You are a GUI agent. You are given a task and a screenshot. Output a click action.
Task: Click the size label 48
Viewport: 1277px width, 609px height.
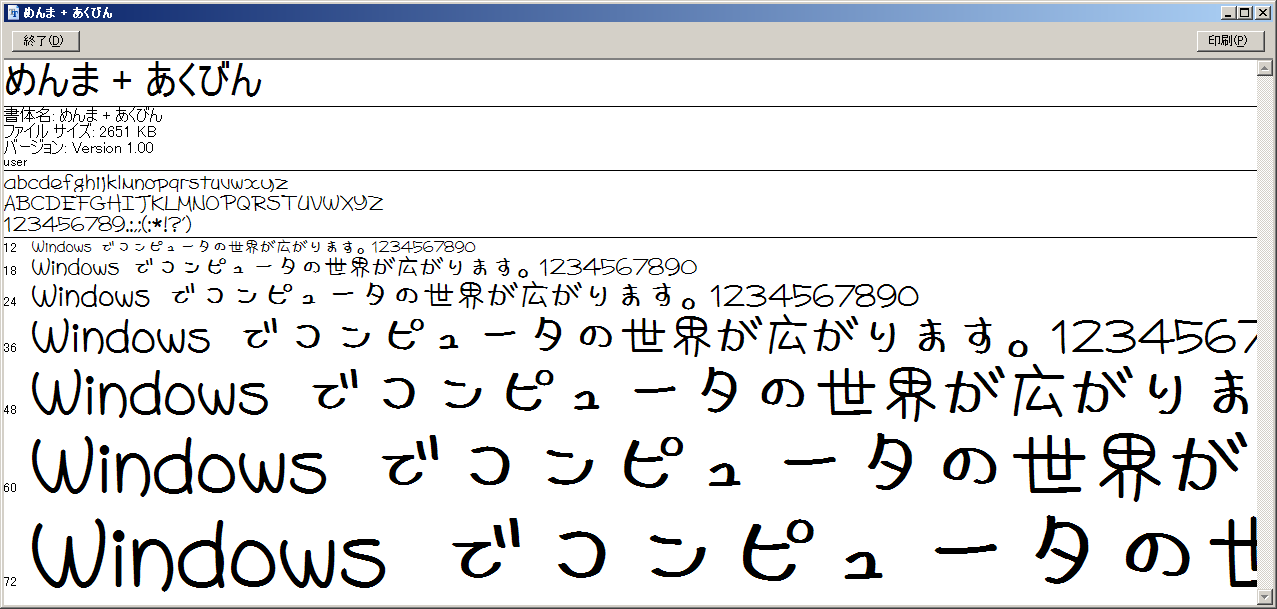(10, 410)
